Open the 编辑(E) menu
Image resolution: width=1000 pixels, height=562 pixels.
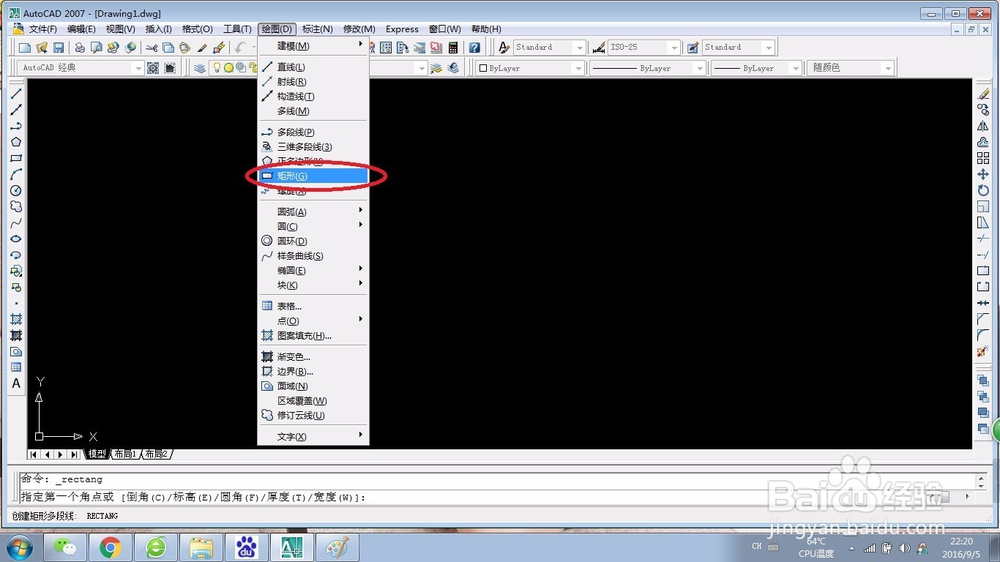click(x=81, y=29)
